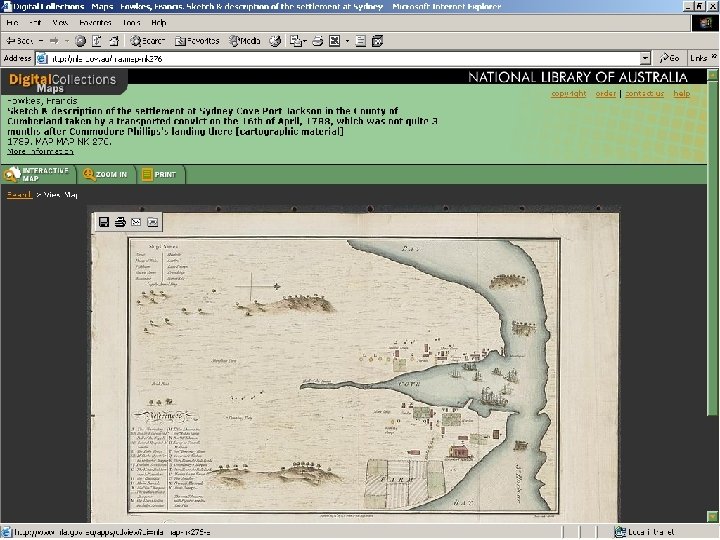Open the Help menu
Viewport: 720px width, 540px height.
[x=158, y=22]
